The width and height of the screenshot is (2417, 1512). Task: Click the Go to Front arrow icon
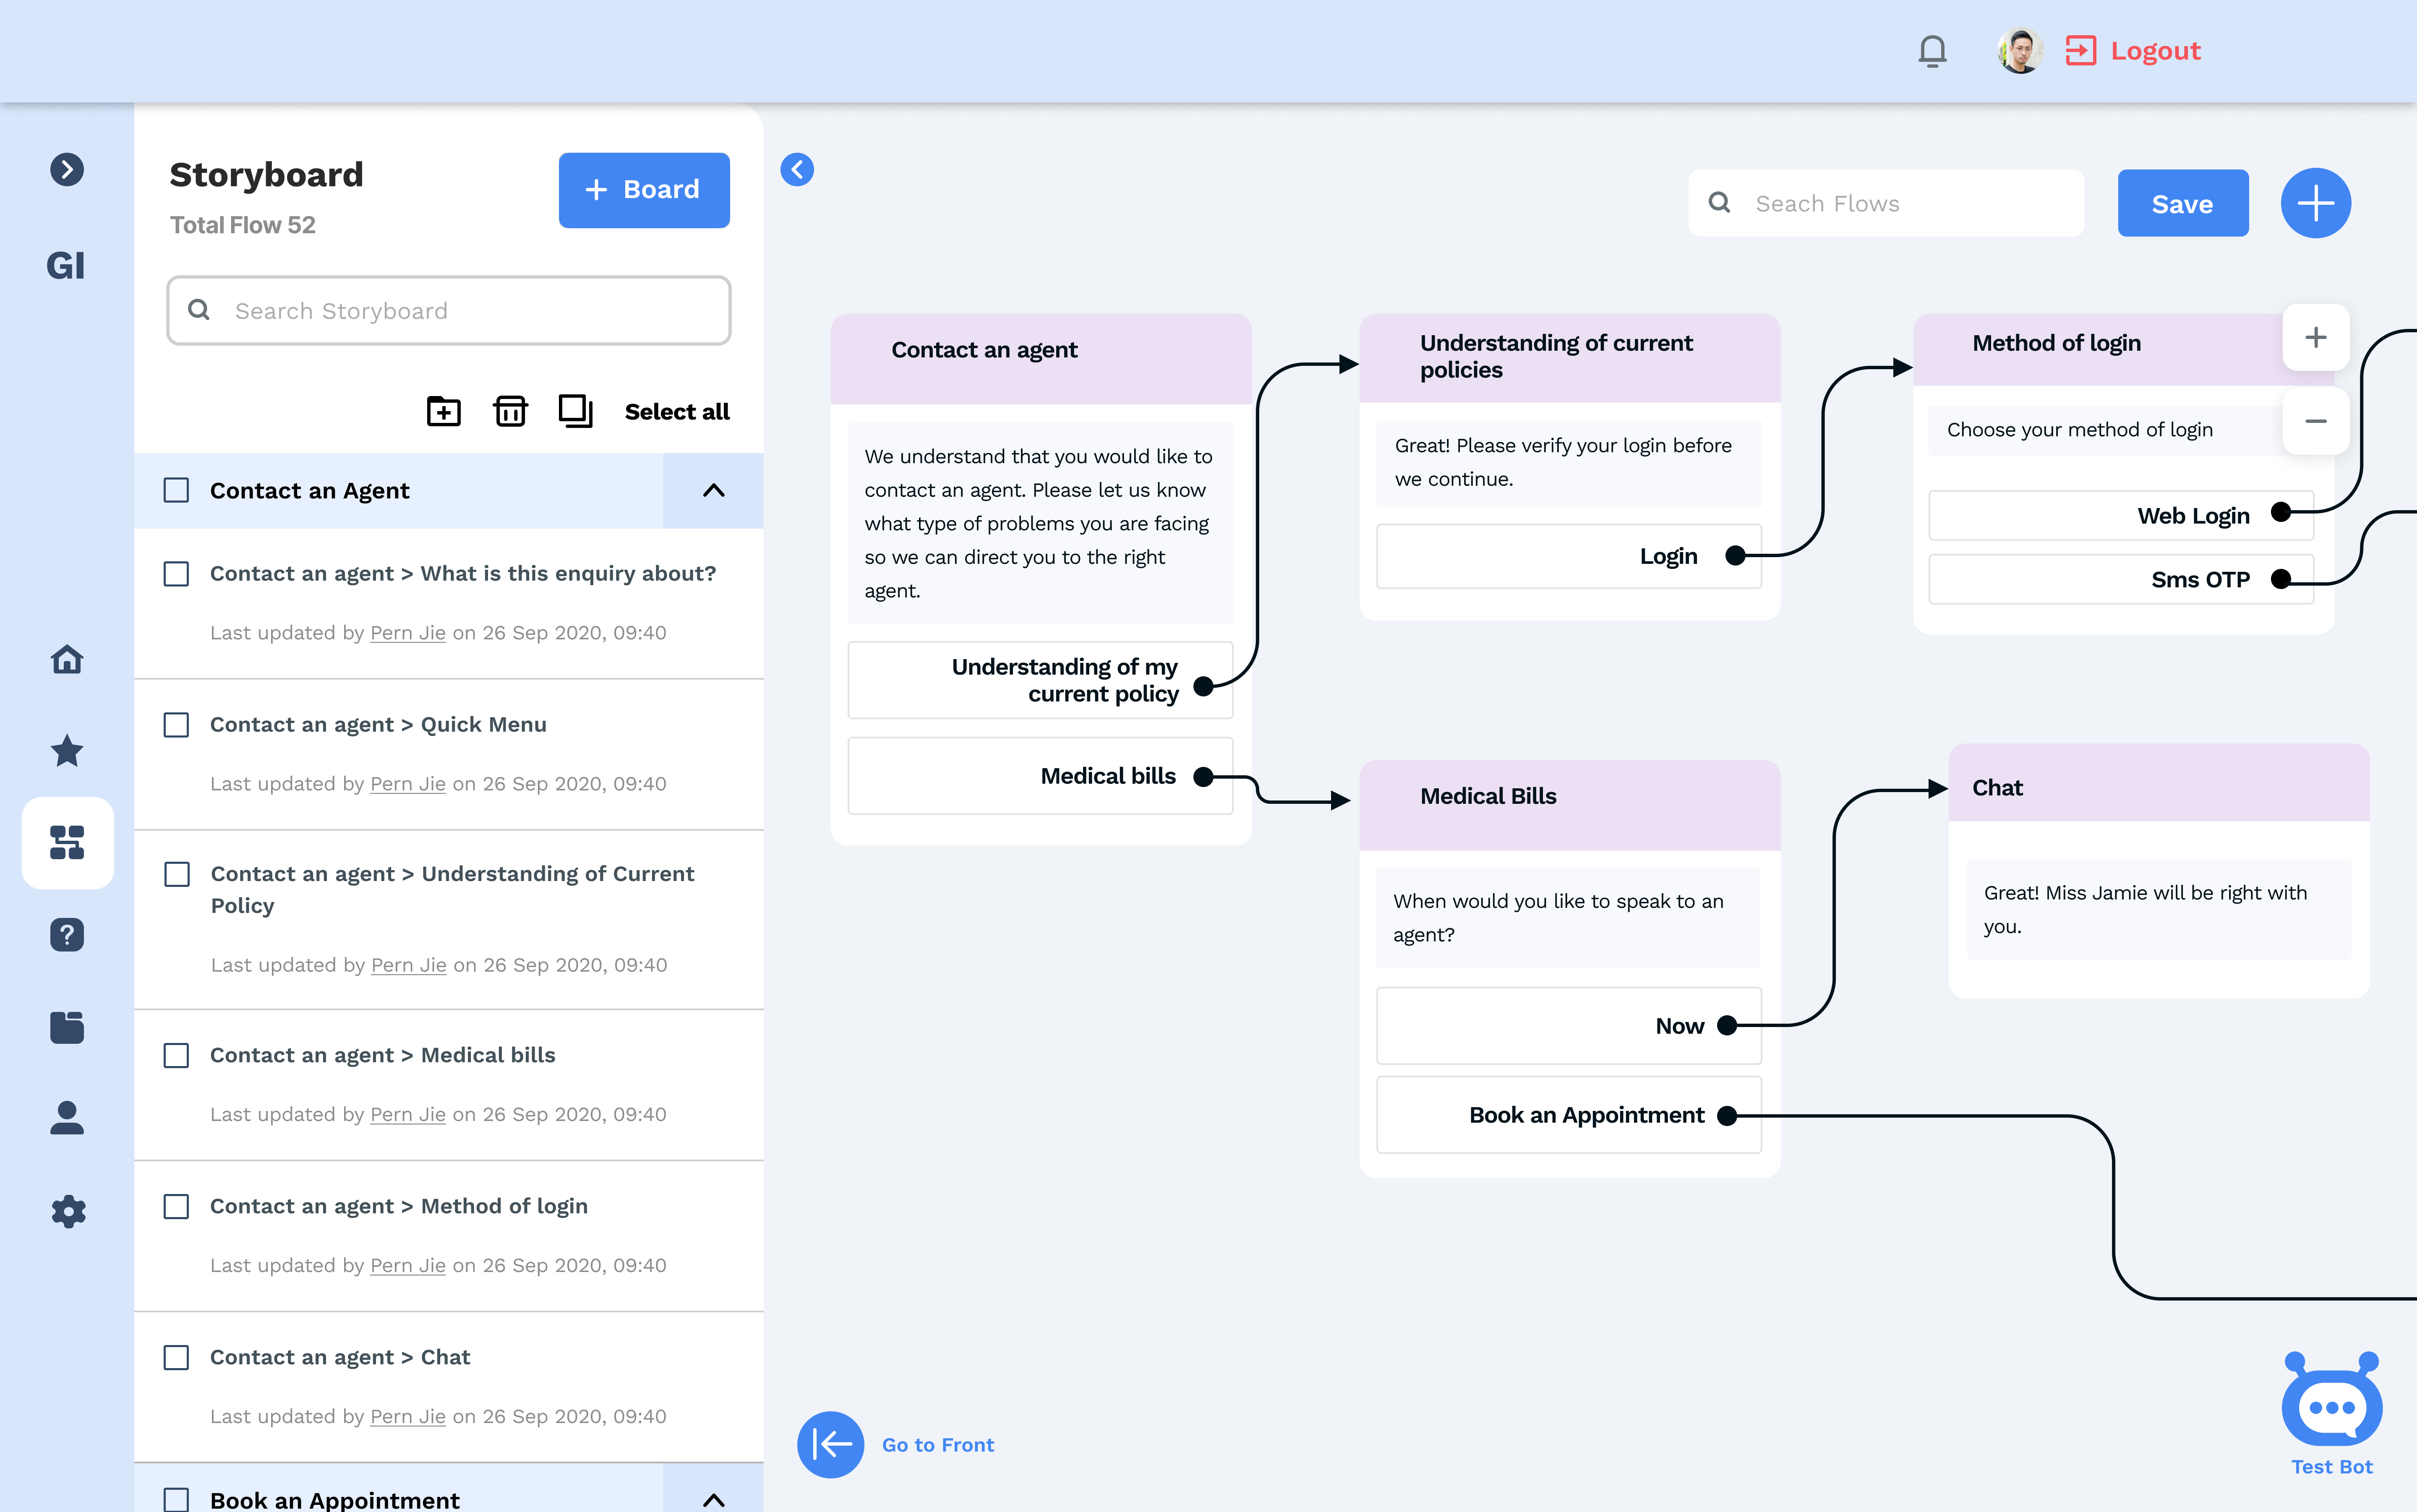pyautogui.click(x=830, y=1444)
